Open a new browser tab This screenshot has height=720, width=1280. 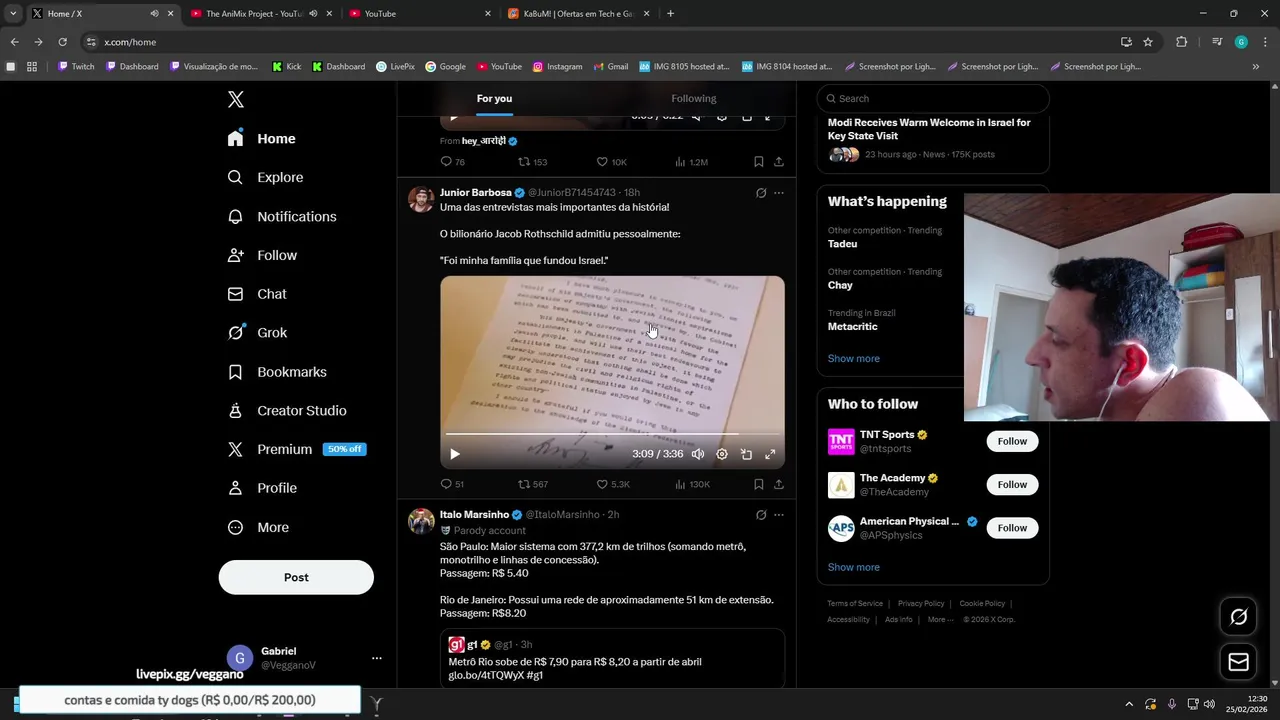(670, 14)
